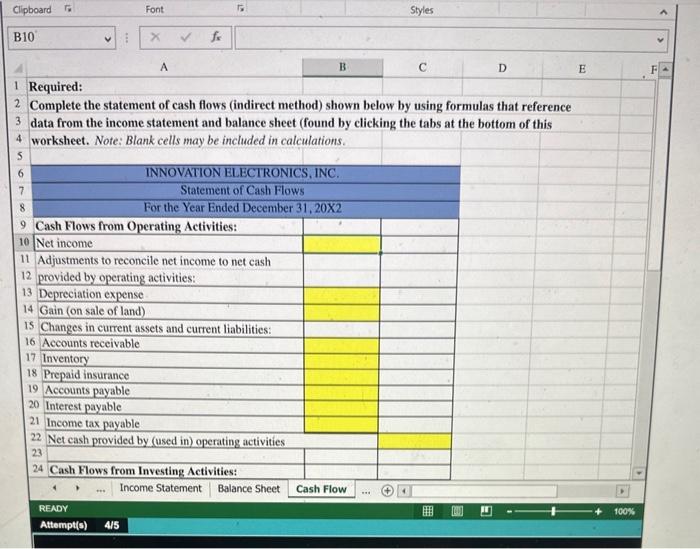Select row 10 header
Viewport: 700px width, 549px height.
click(x=24, y=242)
